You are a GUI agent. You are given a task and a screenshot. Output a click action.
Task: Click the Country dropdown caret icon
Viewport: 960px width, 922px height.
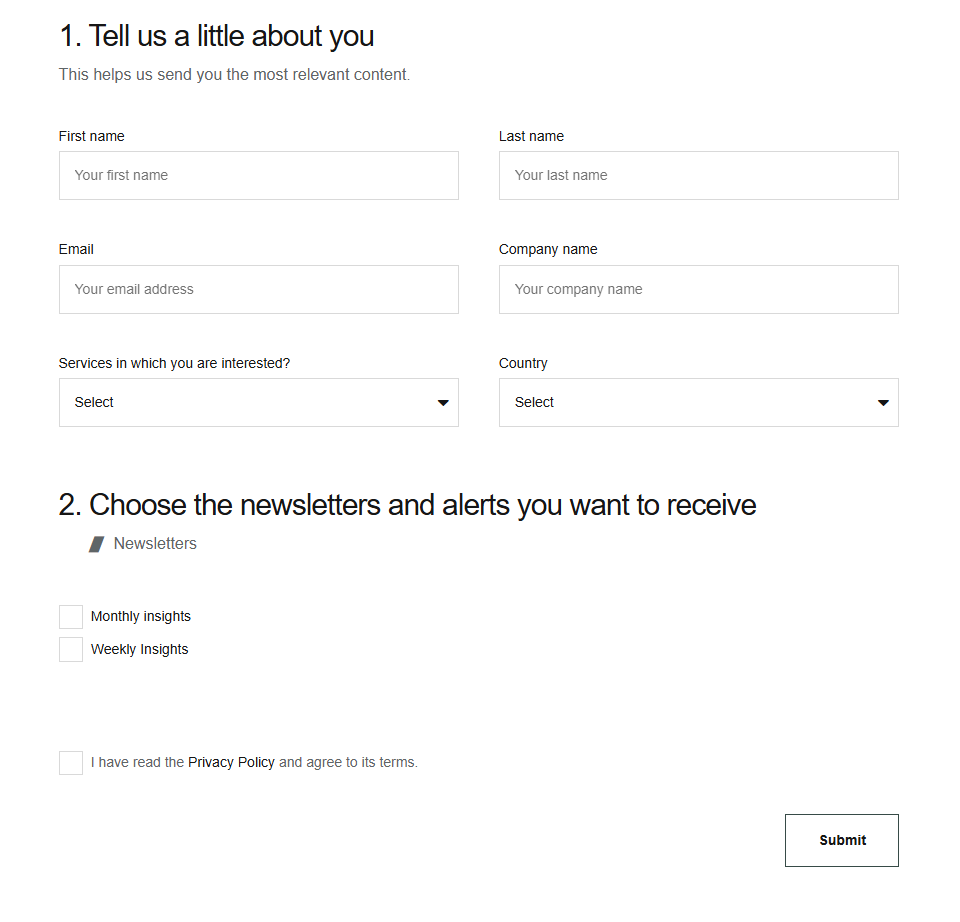point(883,403)
